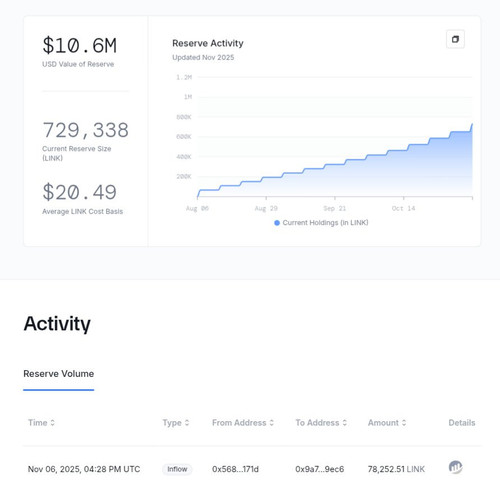Screen dimensions: 500x488
Task: Sort the table by Amount
Action: 387,423
